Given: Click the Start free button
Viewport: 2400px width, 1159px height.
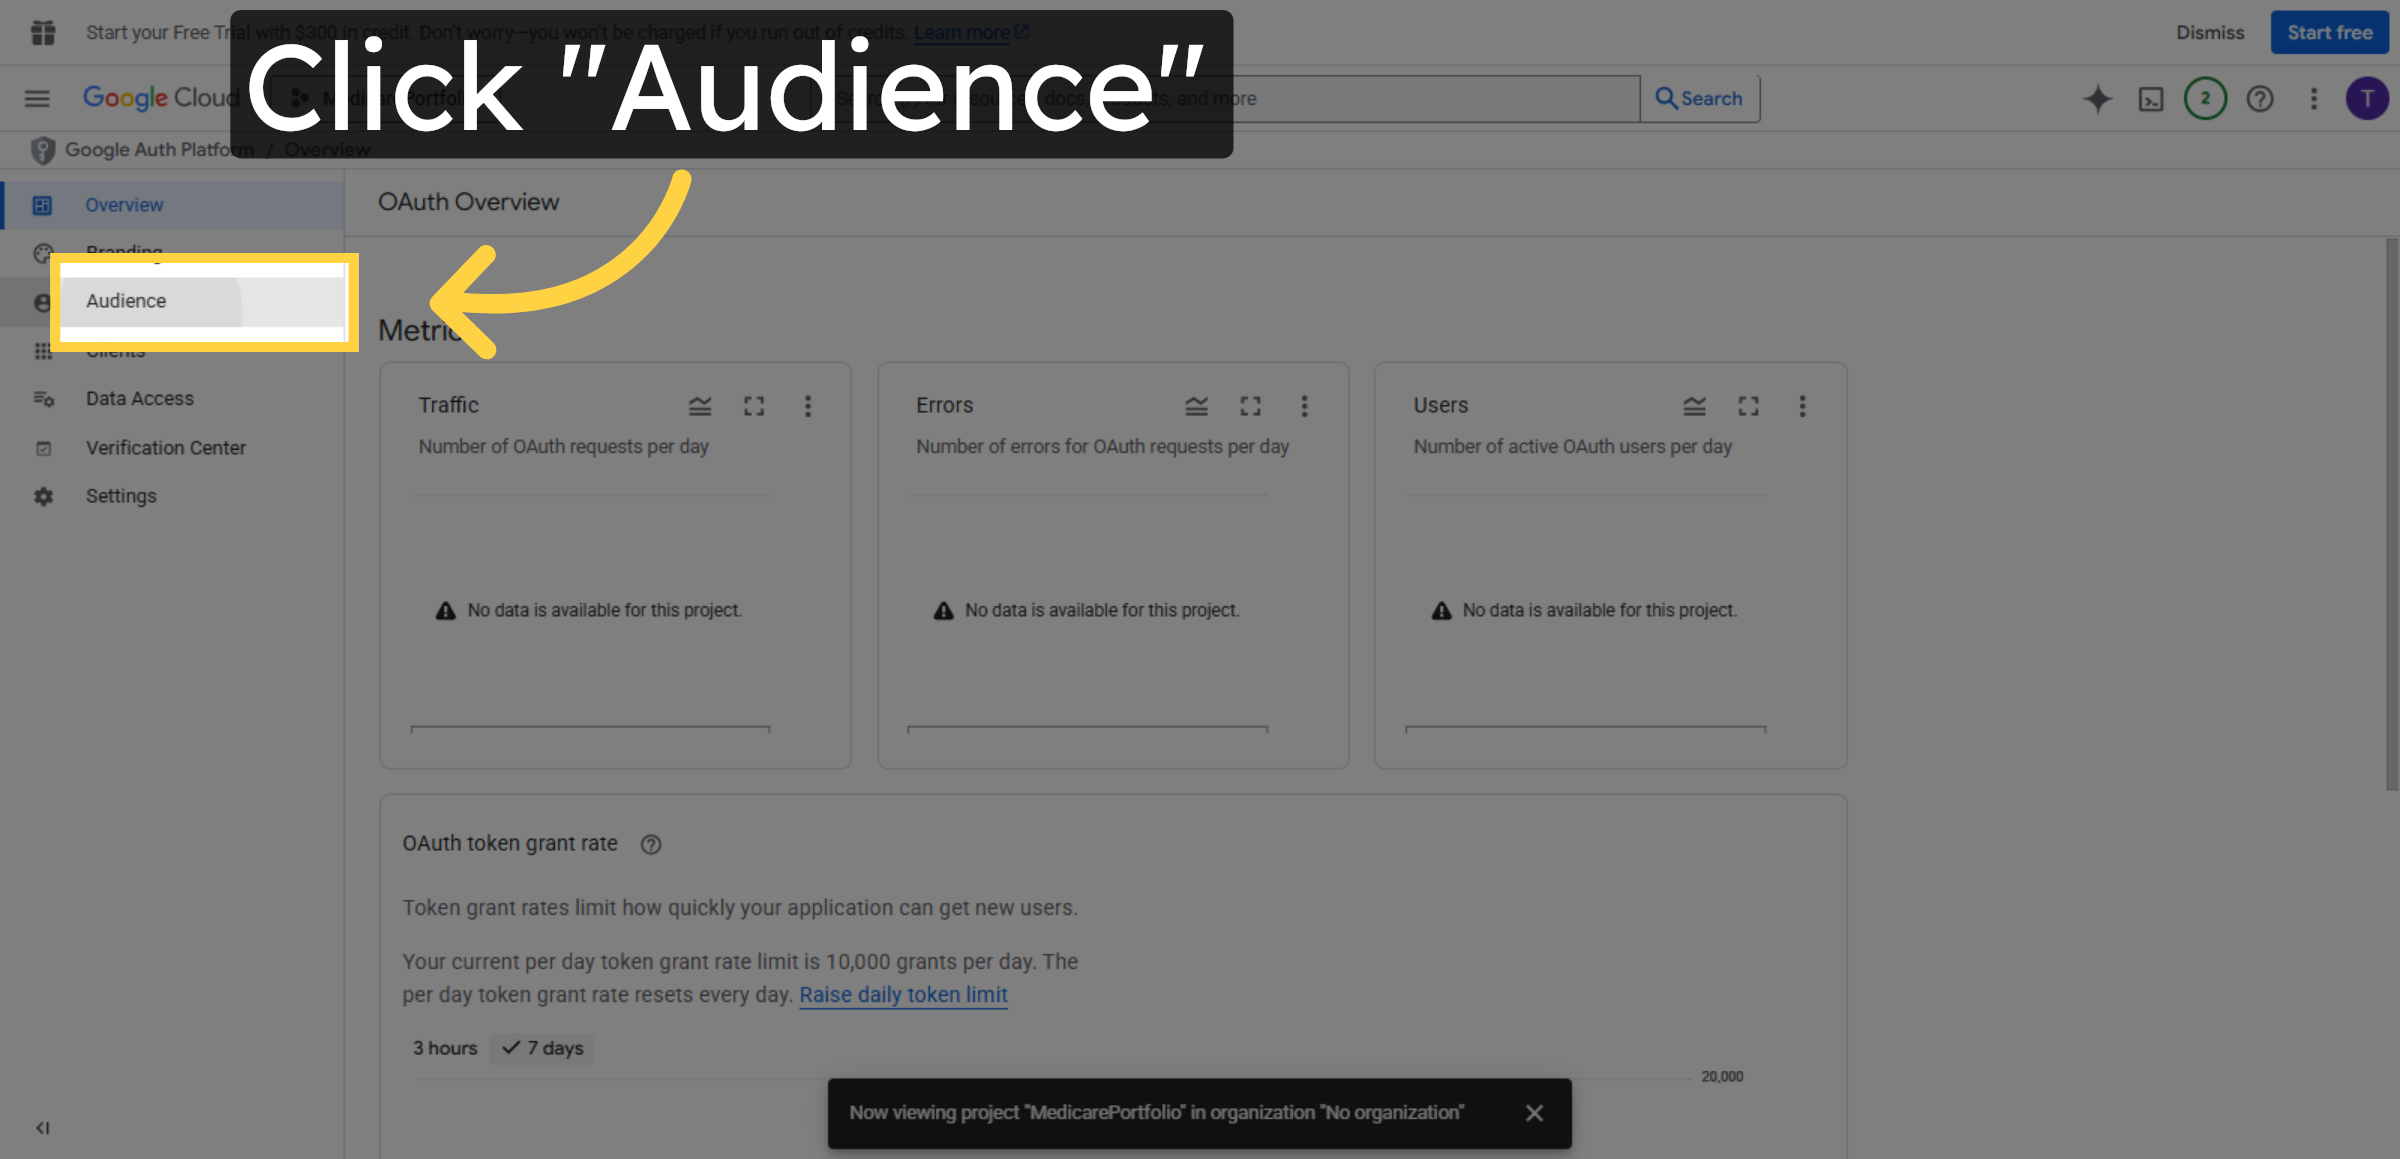Looking at the screenshot, I should [x=2329, y=32].
